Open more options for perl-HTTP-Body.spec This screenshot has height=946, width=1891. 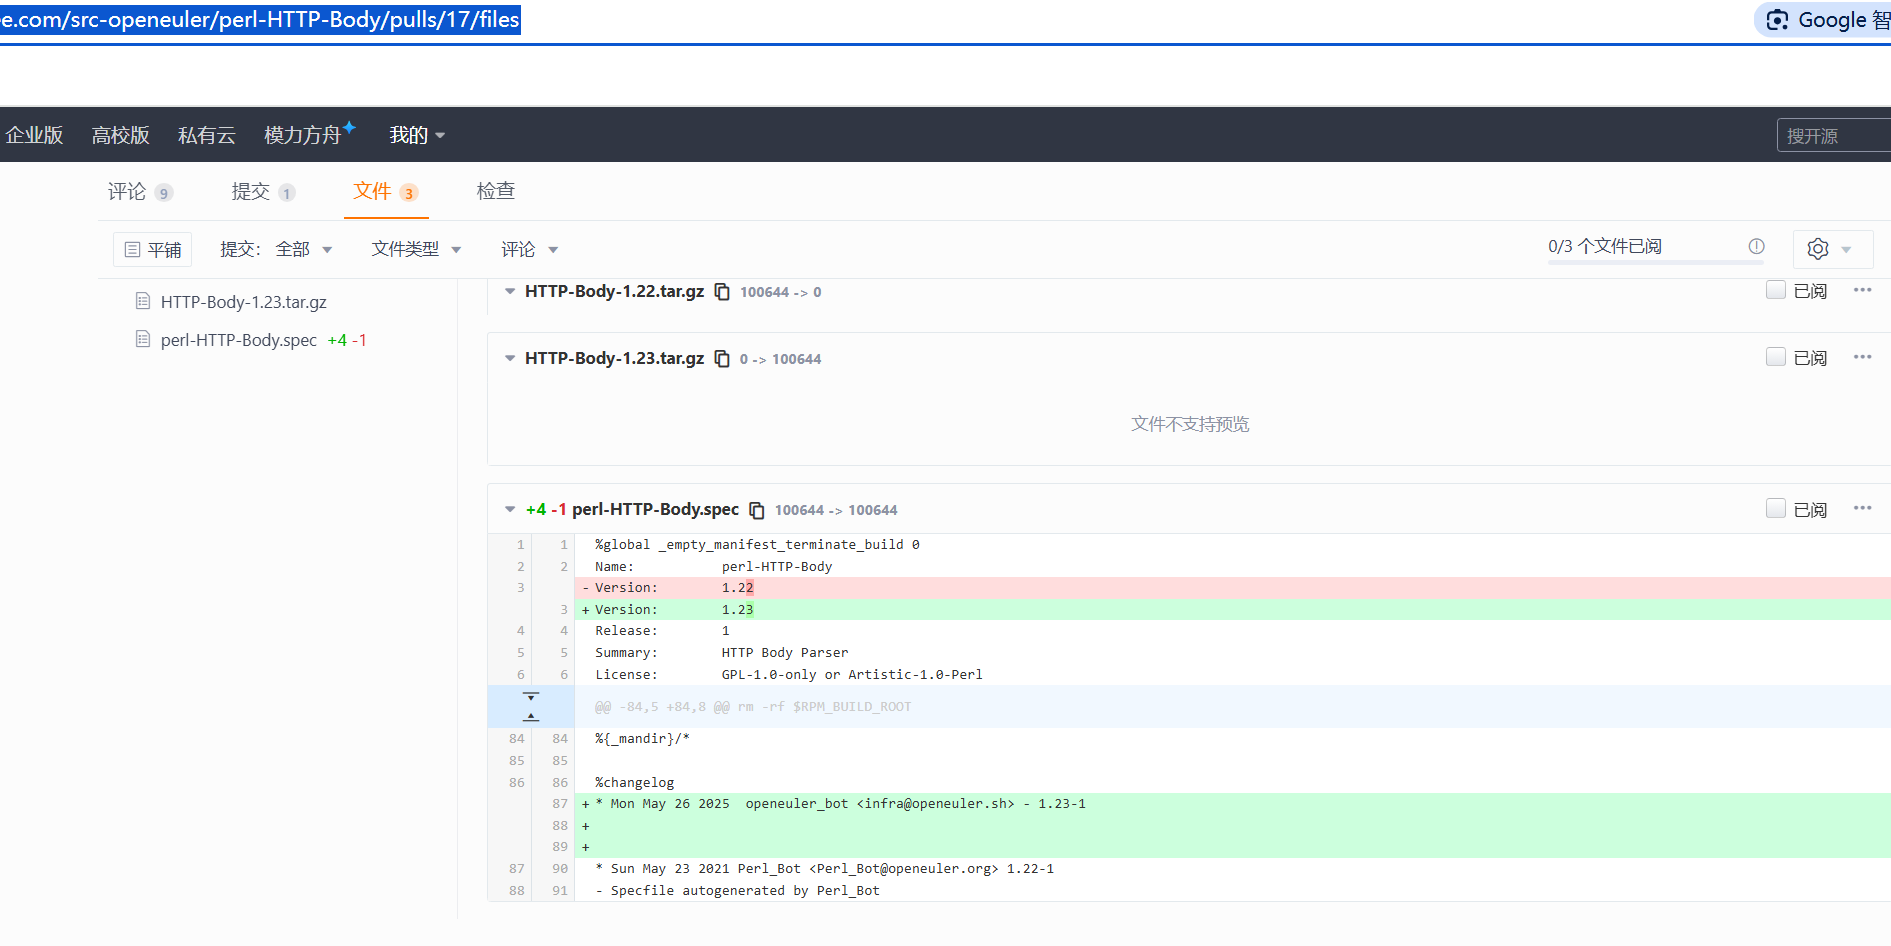pos(1861,508)
